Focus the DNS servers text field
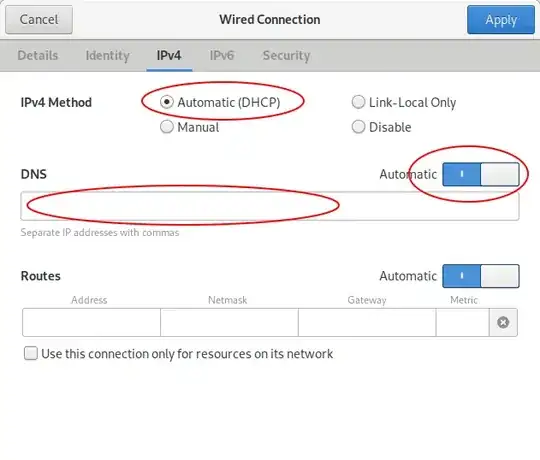The width and height of the screenshot is (540, 460). tap(270, 206)
